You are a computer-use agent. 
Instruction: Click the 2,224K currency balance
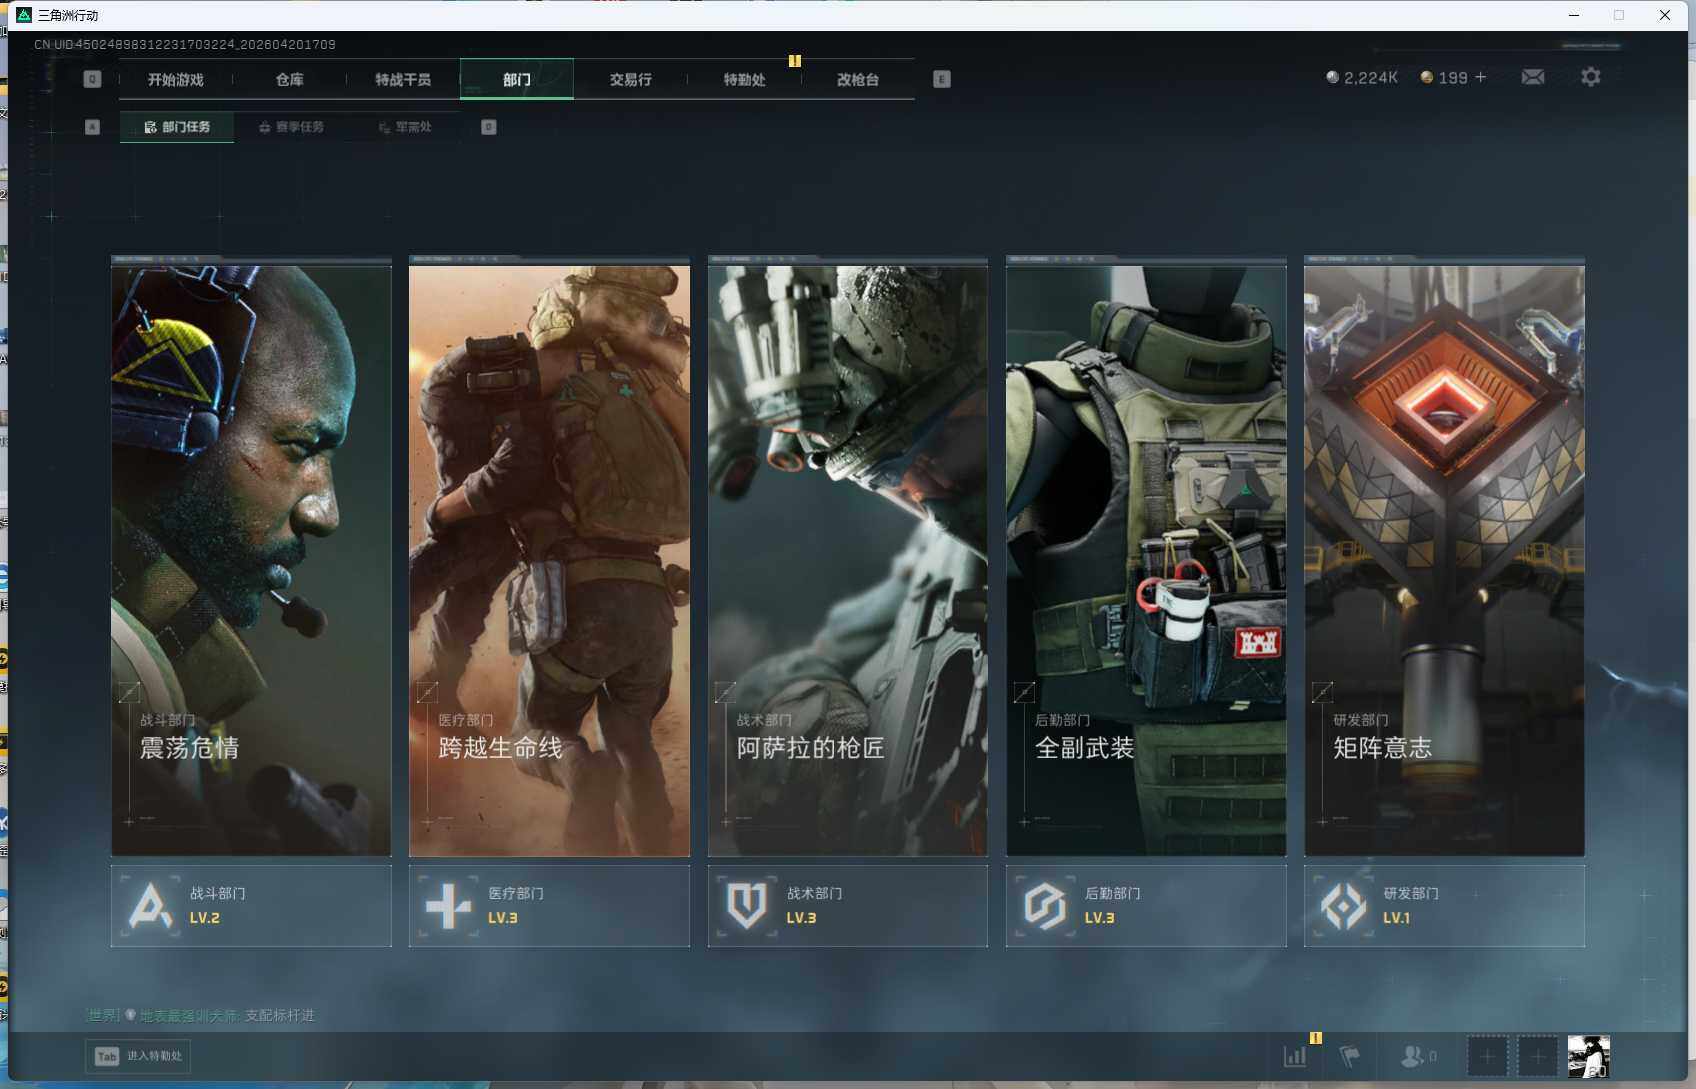point(1370,77)
